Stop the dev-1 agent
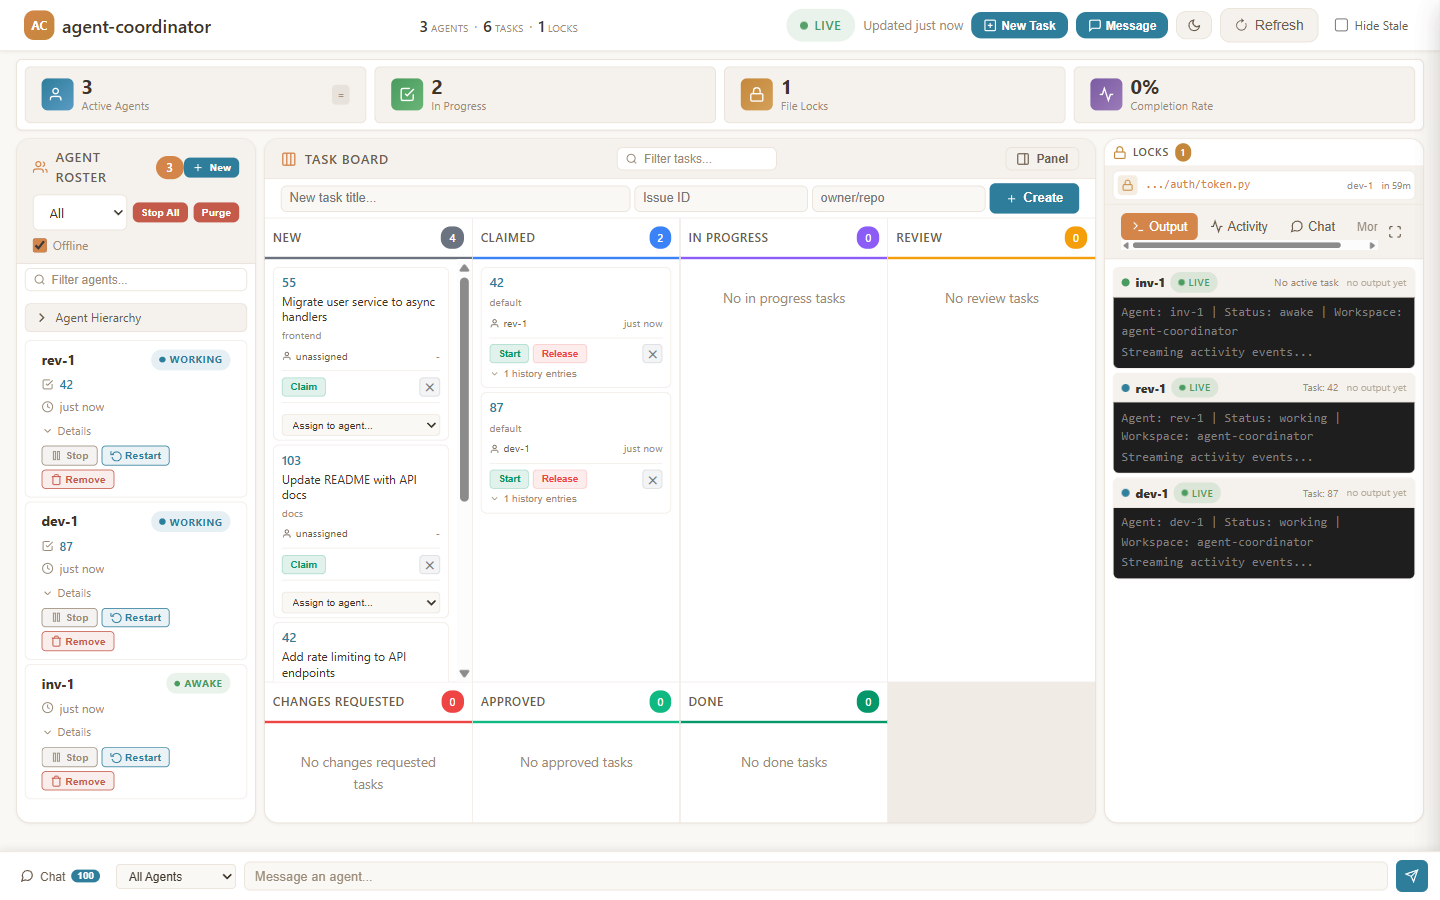The image size is (1440, 900). point(70,618)
